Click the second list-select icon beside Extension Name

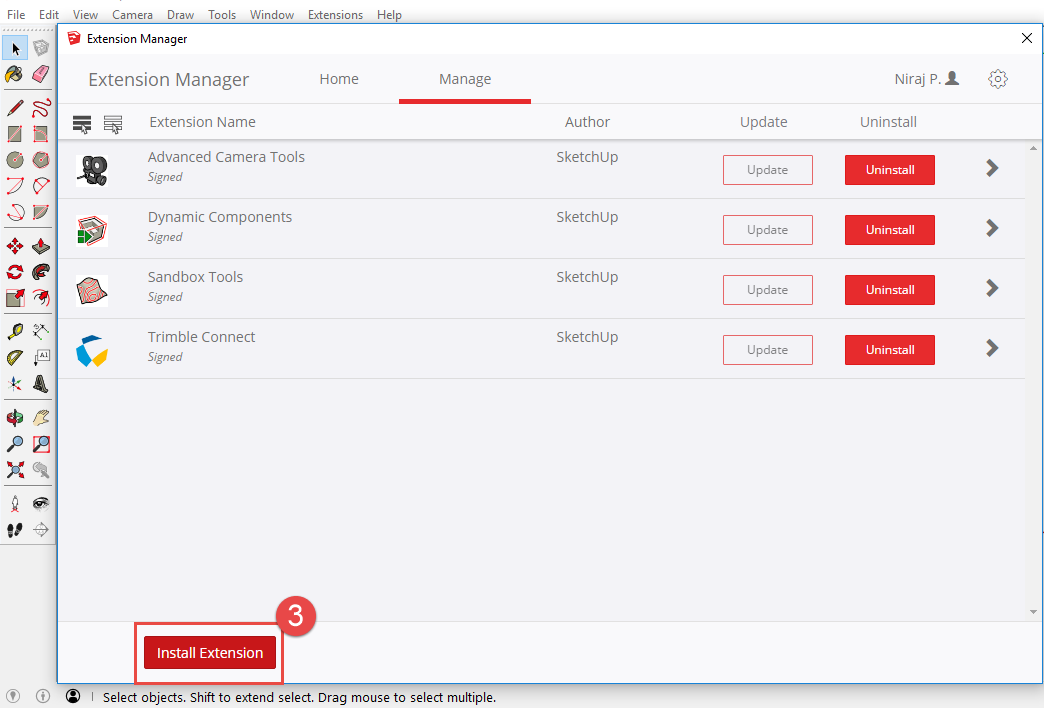(113, 124)
